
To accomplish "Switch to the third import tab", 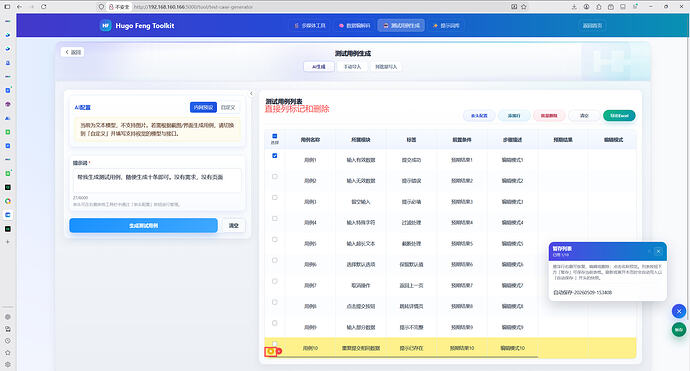I will point(386,67).
